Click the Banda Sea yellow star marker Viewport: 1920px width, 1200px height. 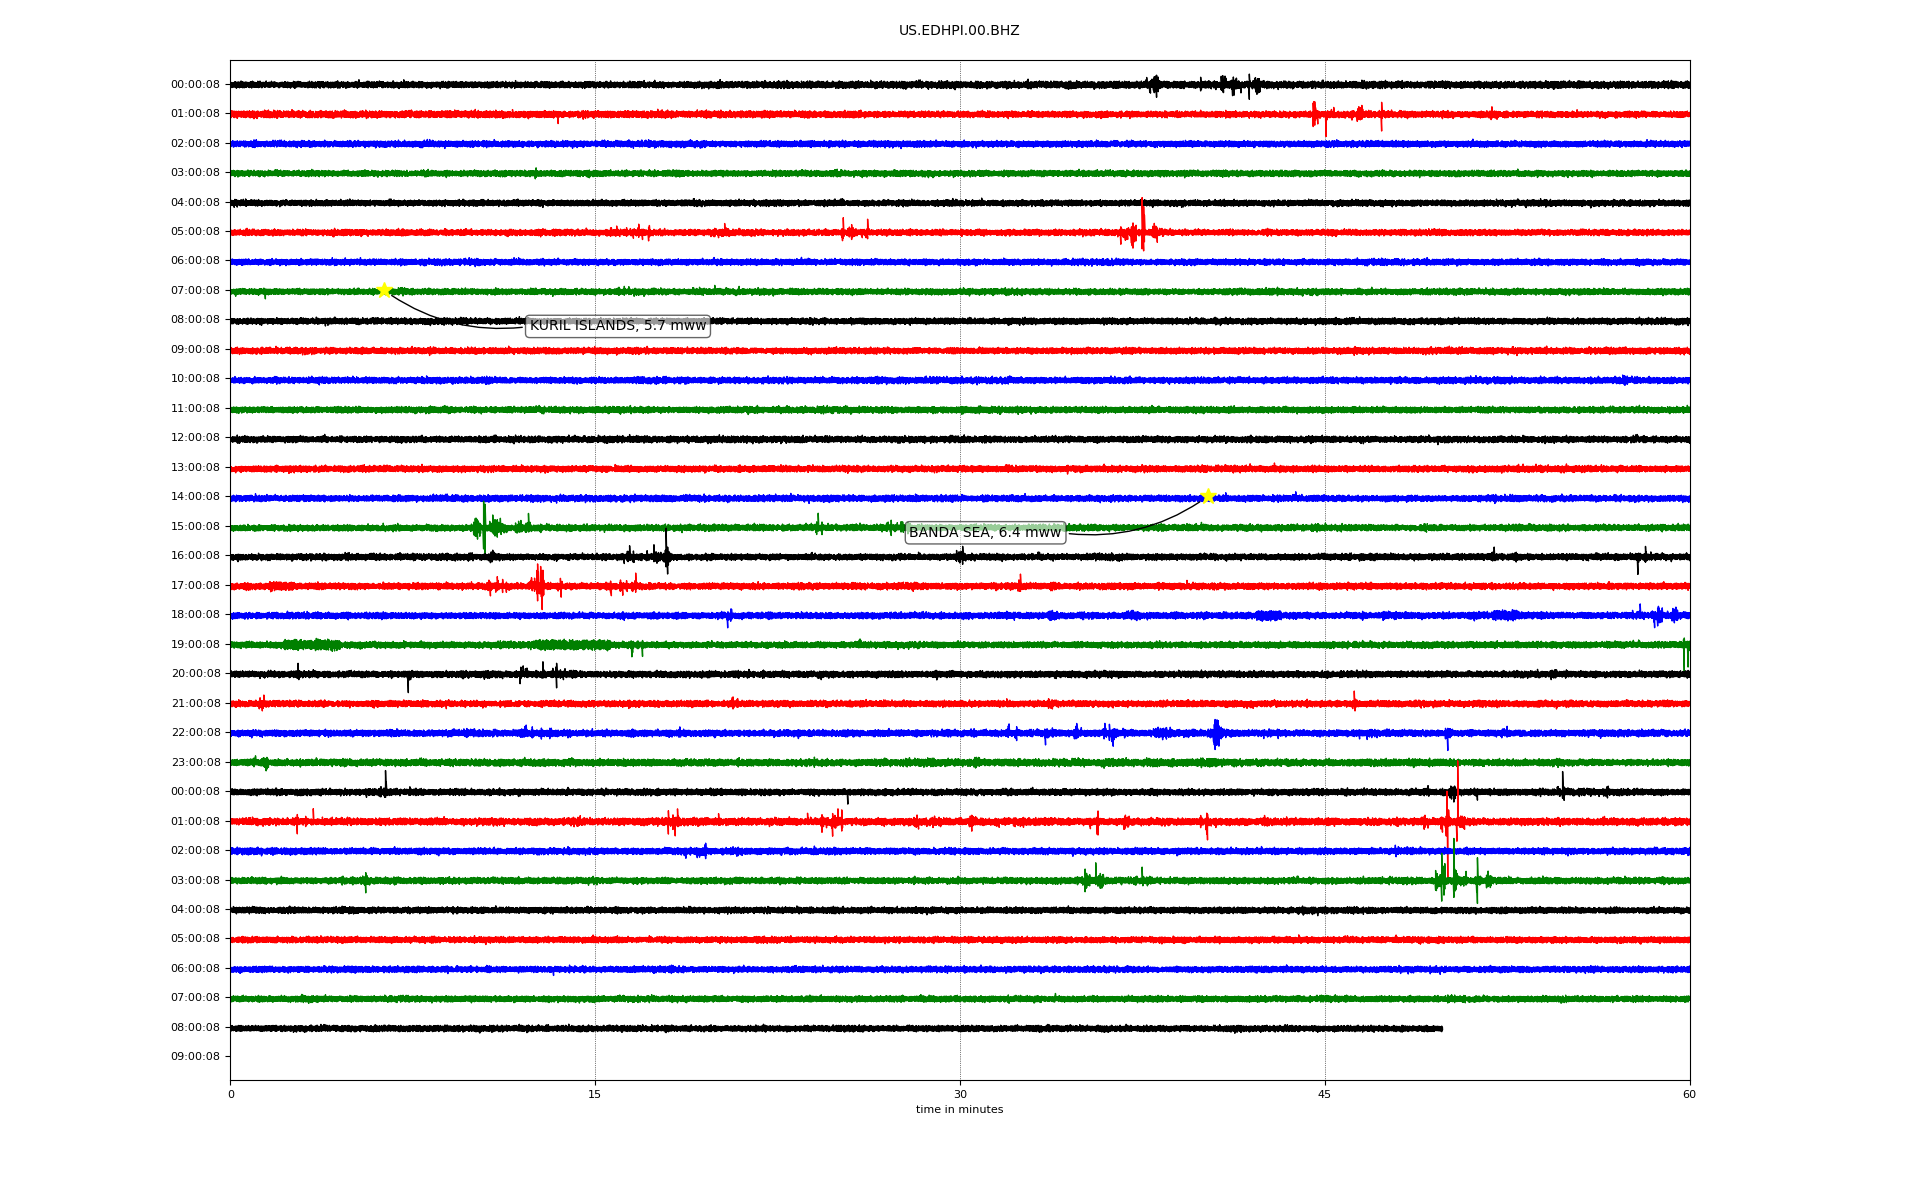pyautogui.click(x=1208, y=496)
